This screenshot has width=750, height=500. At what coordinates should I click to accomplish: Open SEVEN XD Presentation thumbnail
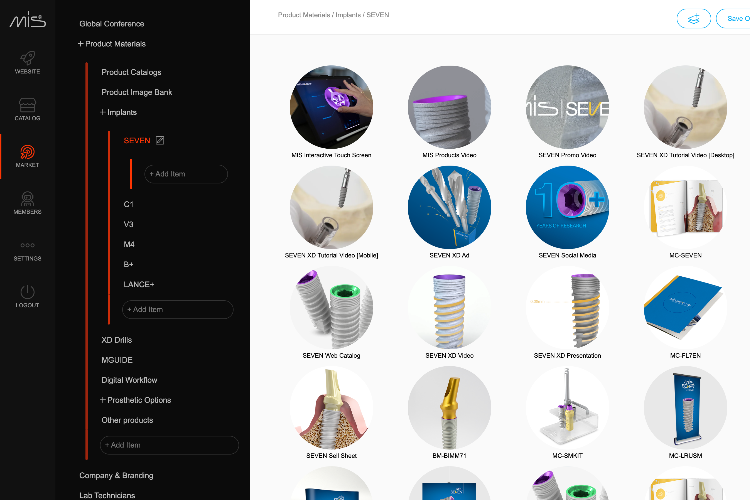point(567,307)
